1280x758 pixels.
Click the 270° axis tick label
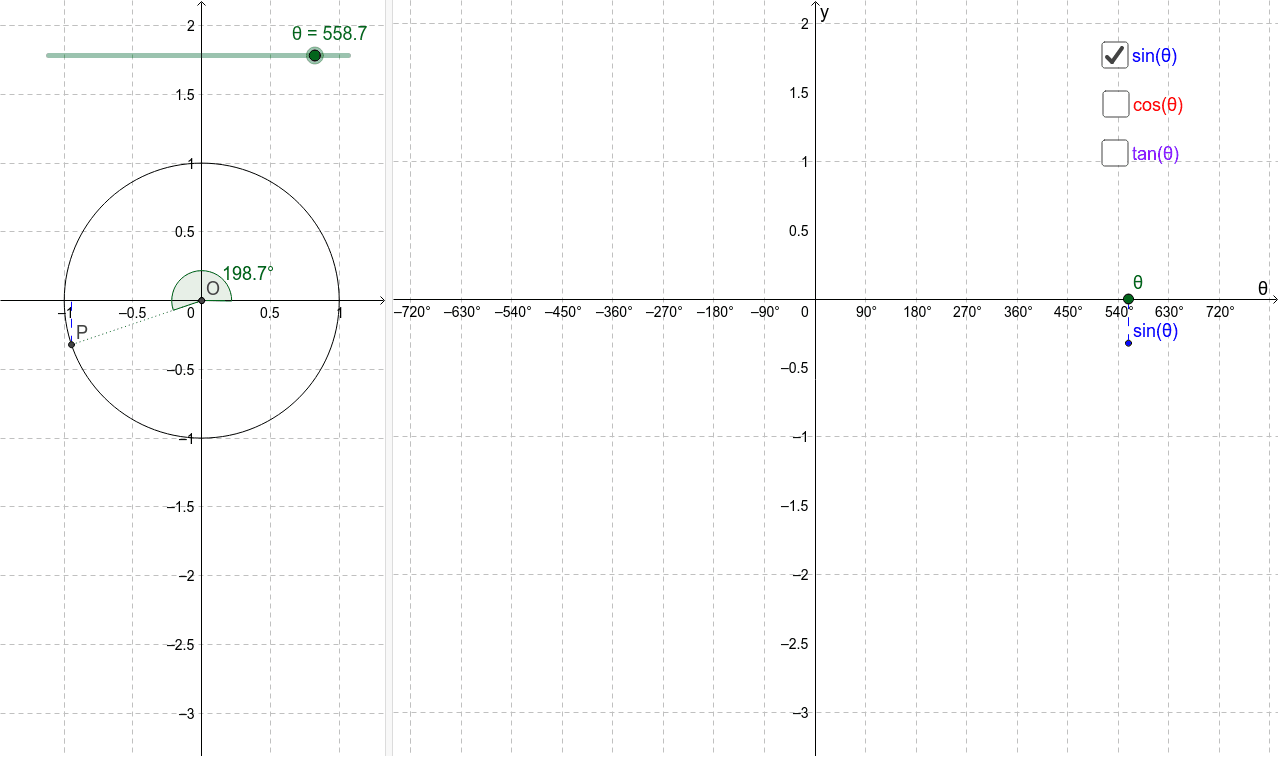click(x=967, y=312)
